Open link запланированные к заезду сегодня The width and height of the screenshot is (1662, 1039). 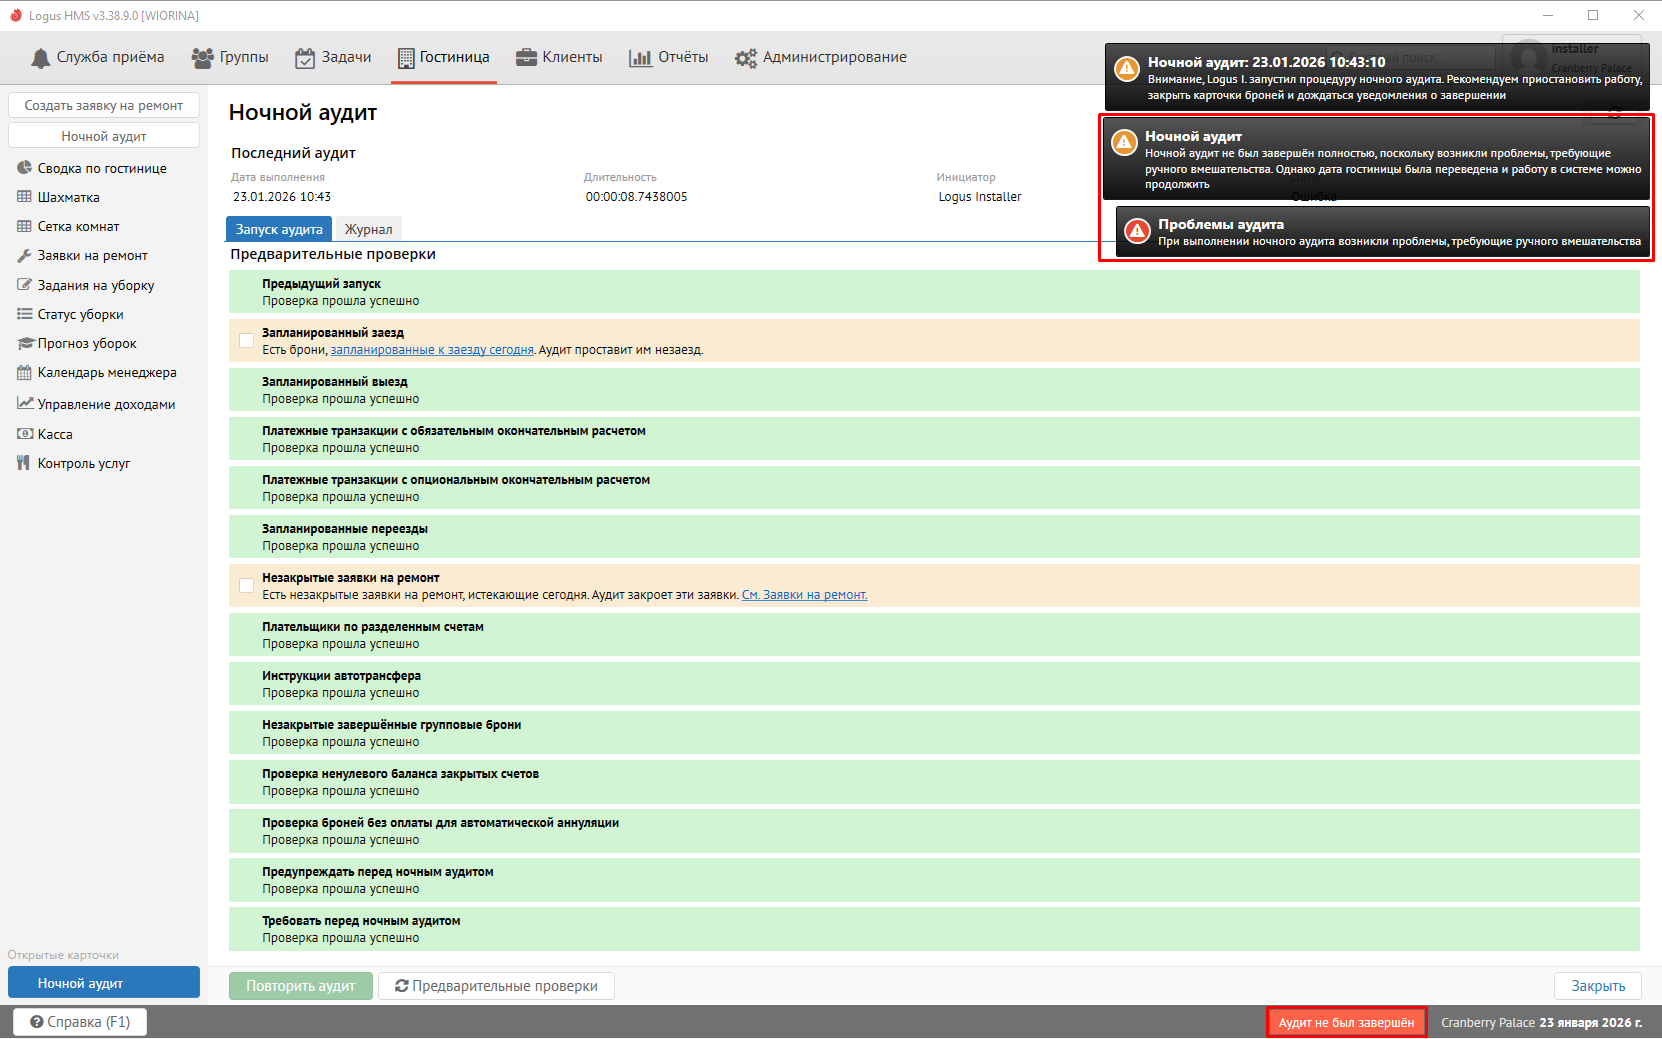[x=432, y=350]
